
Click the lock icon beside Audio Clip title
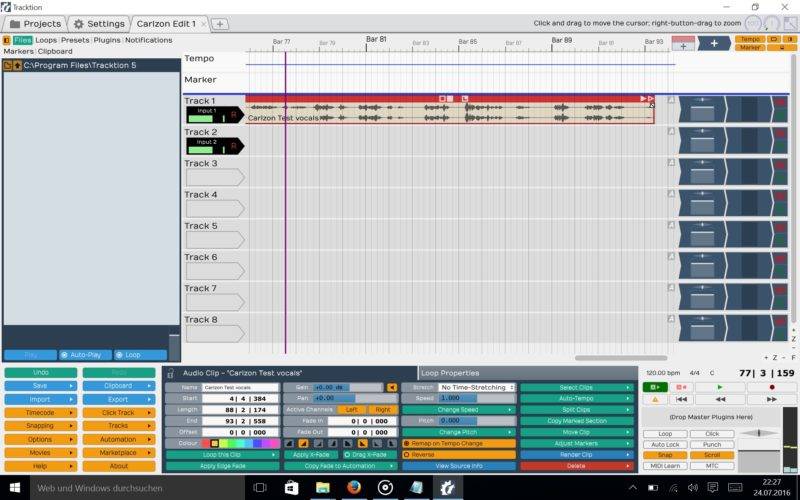pyautogui.click(x=171, y=373)
